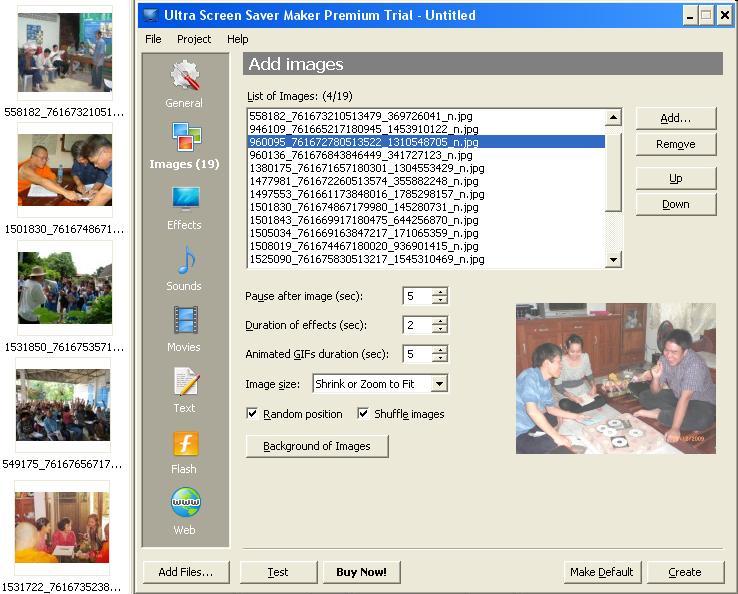Decrease Pause after image value
The image size is (738, 594).
click(440, 300)
